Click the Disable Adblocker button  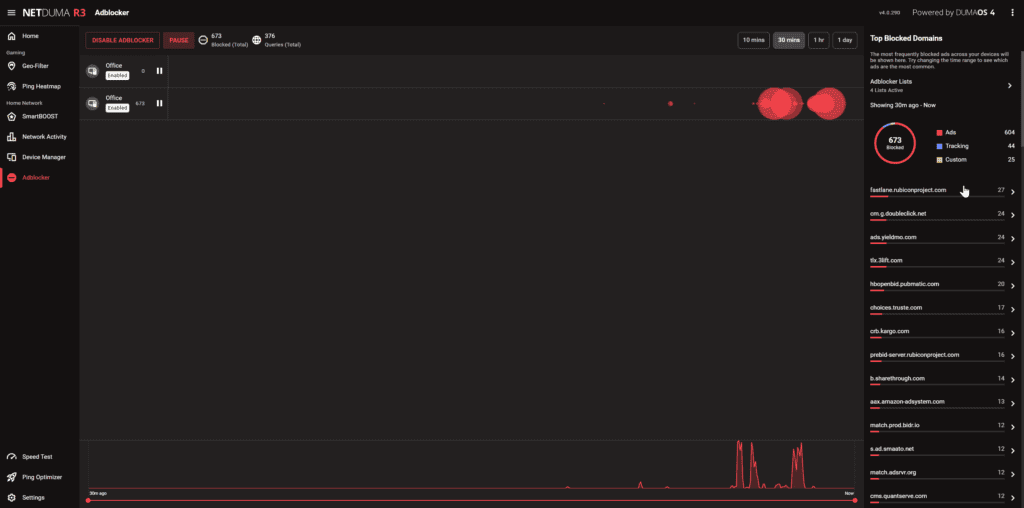click(x=122, y=40)
